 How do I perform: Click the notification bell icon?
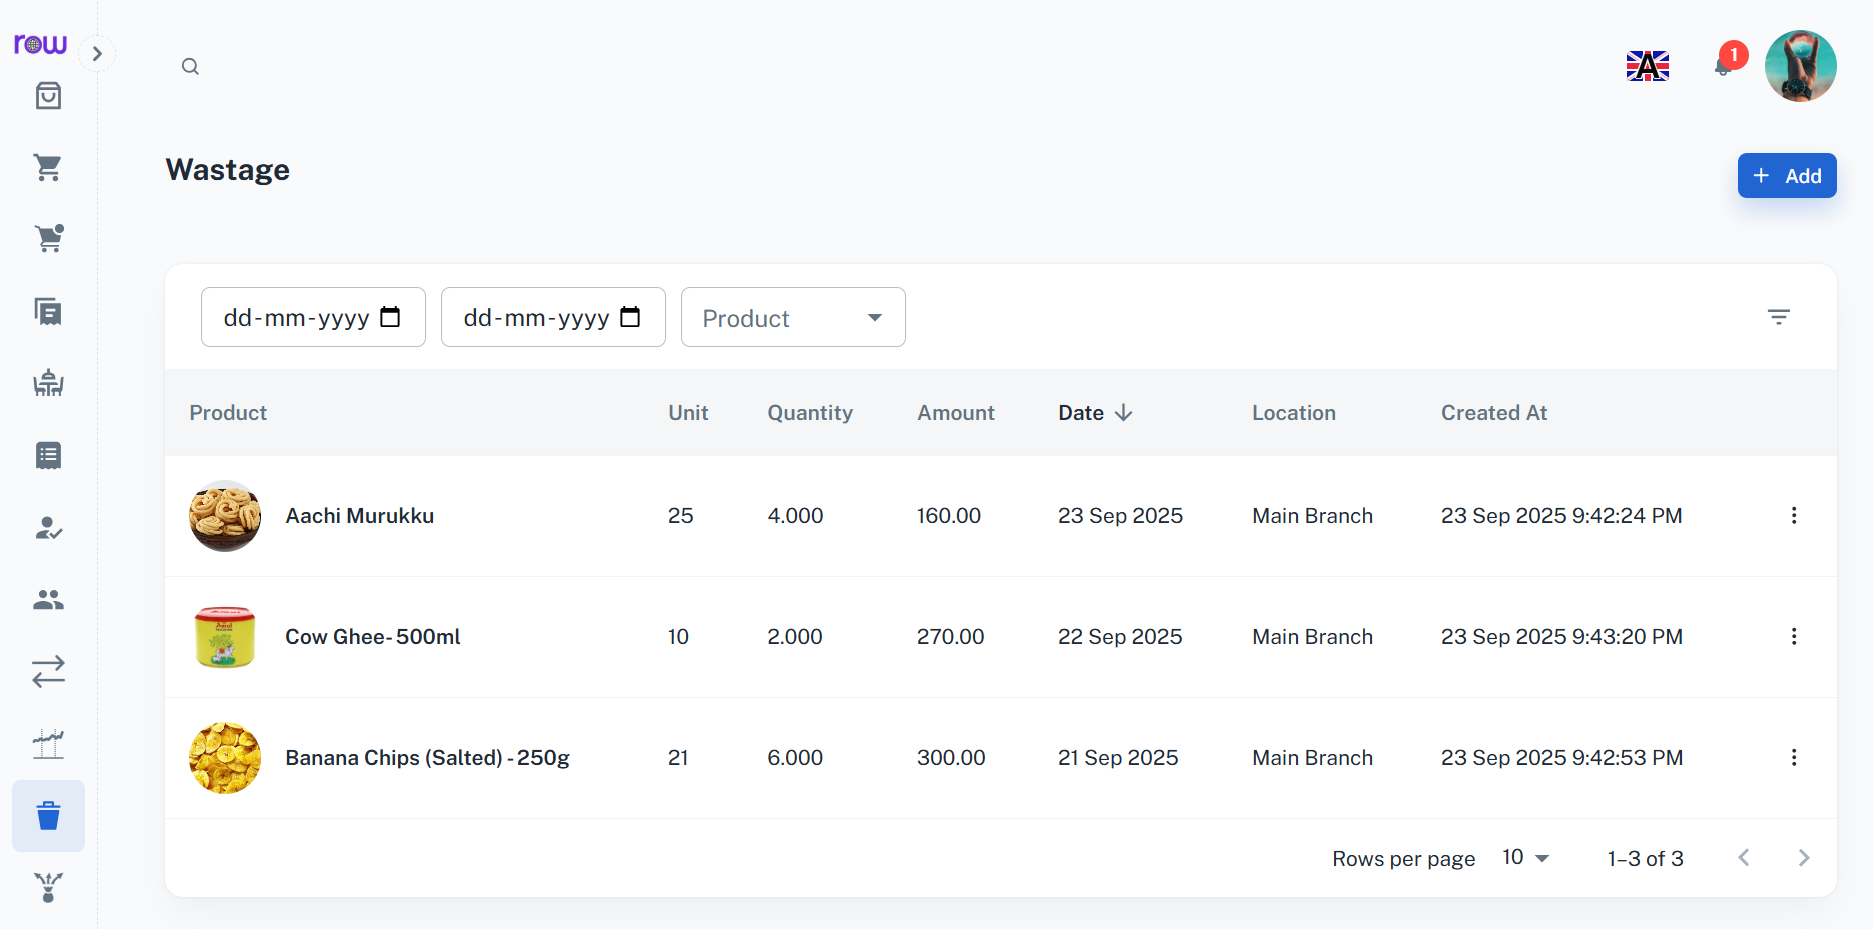(x=1723, y=66)
